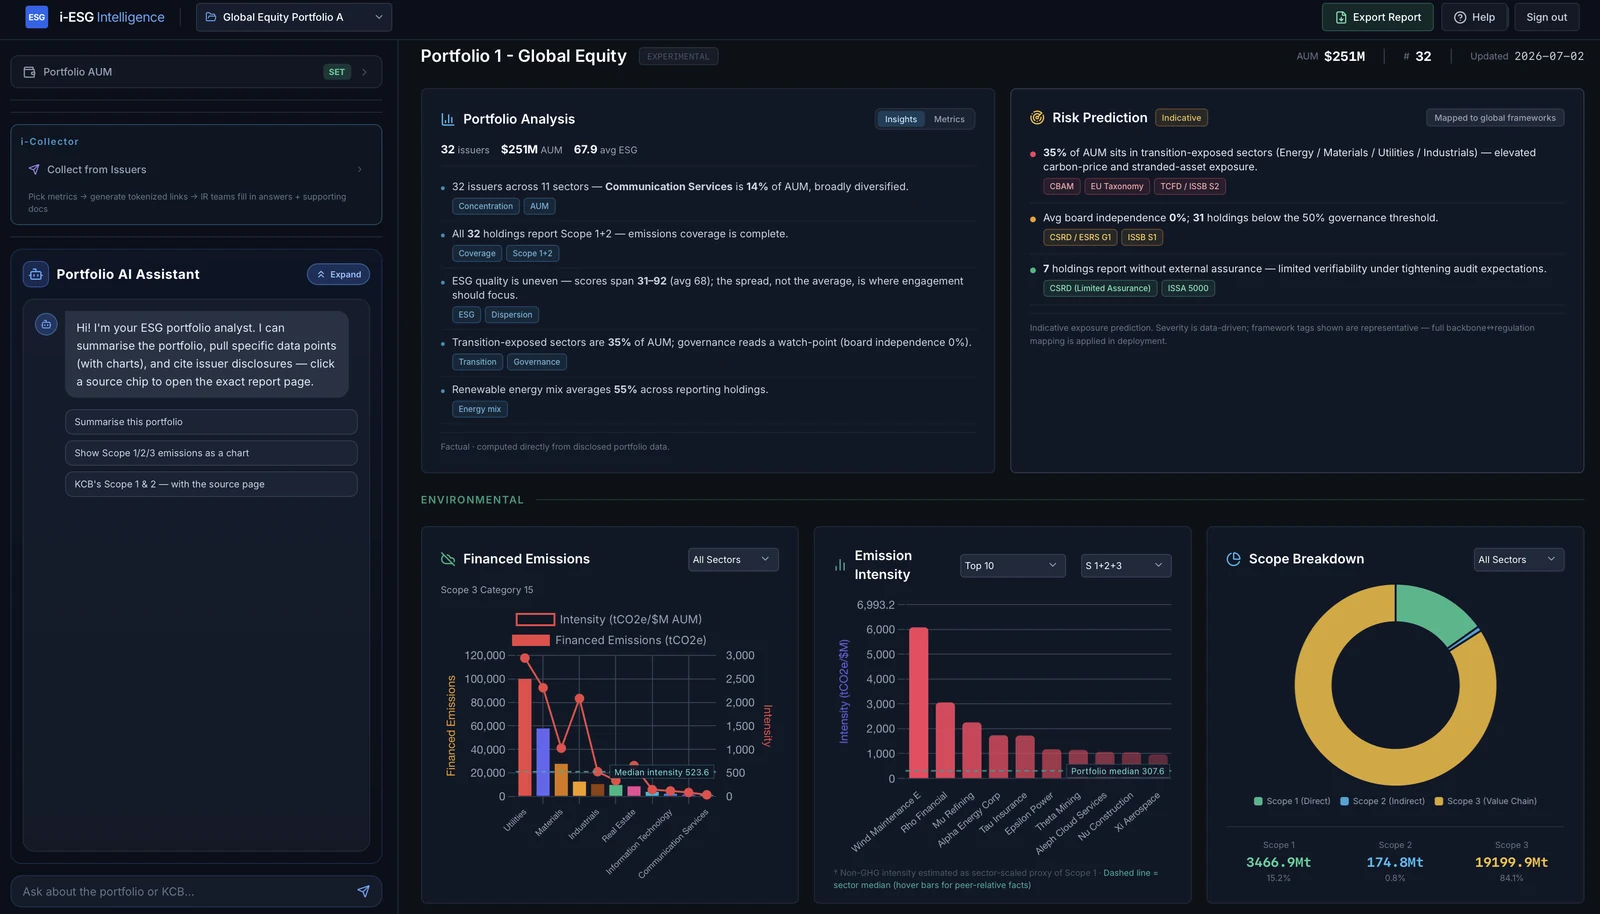The width and height of the screenshot is (1600, 914).
Task: Click the Energy mix tag
Action: [480, 409]
